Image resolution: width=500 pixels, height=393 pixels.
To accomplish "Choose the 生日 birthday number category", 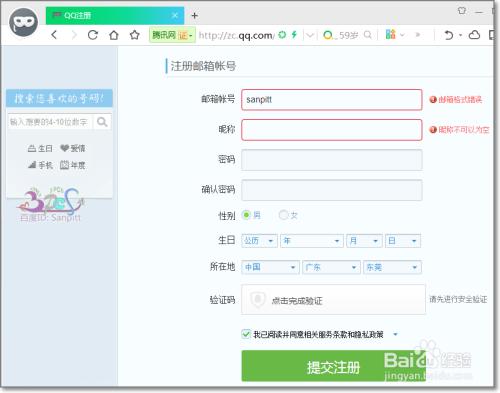I will [x=40, y=148].
